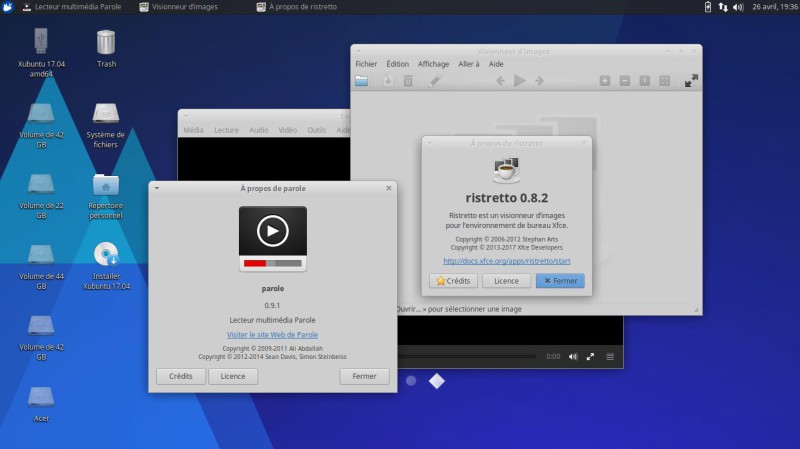Screen dimensions: 800x449
Task: Toggle fullscreen in the Ristretto toolbar
Action: [x=691, y=81]
